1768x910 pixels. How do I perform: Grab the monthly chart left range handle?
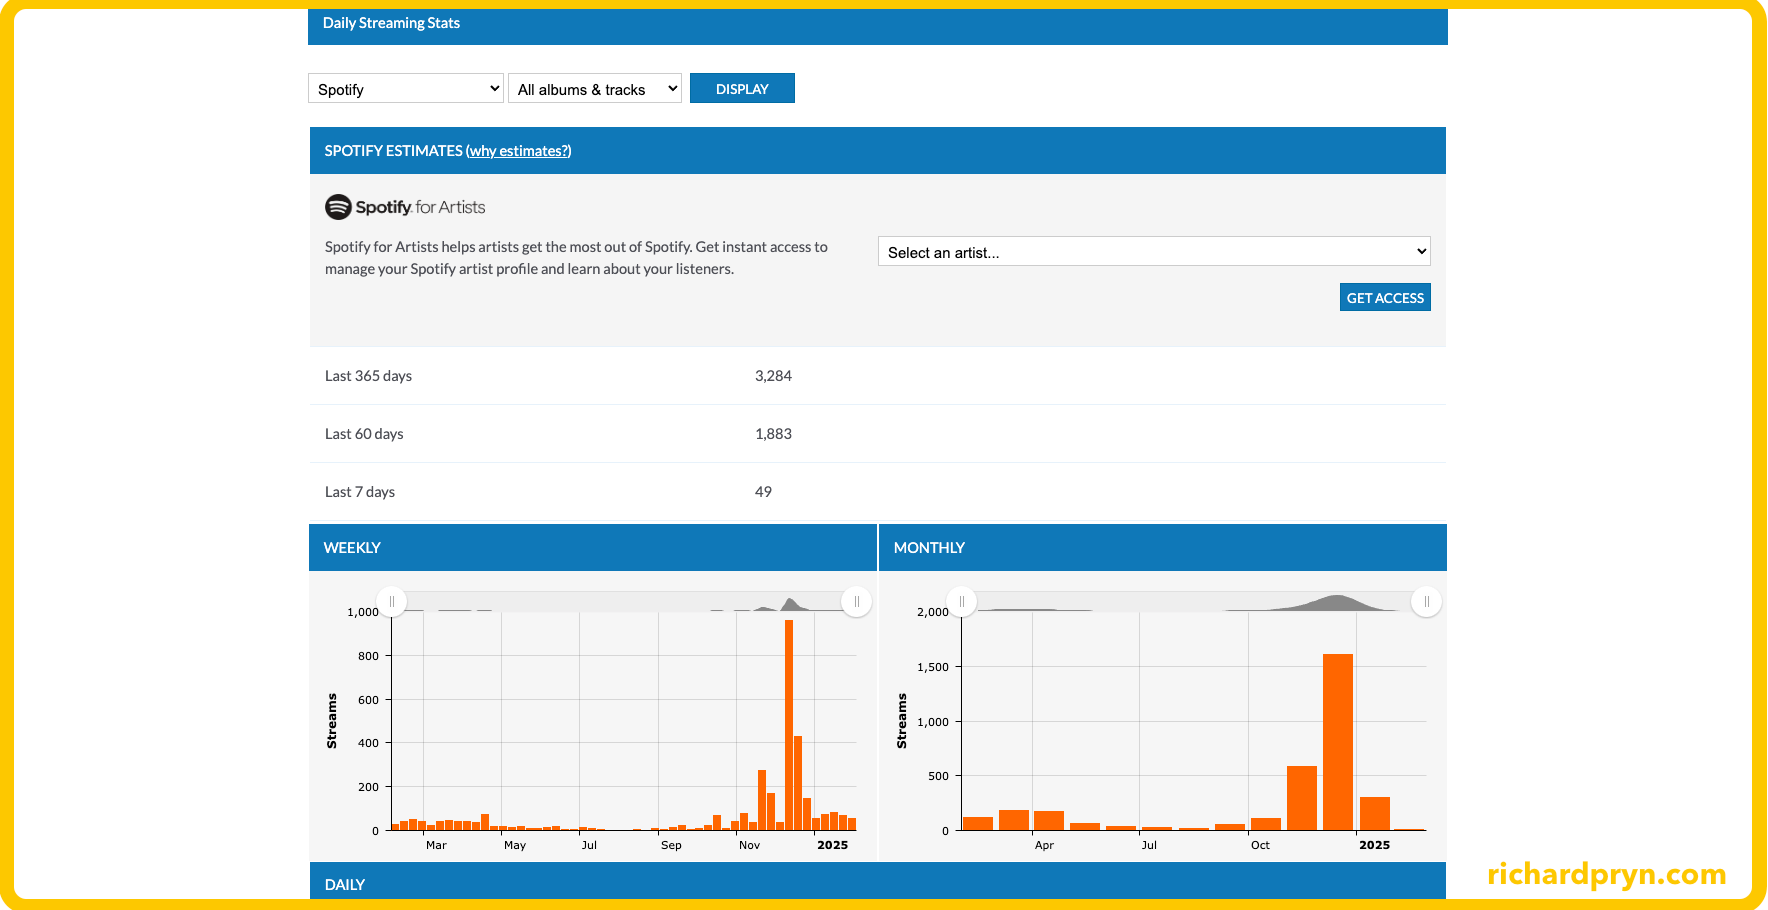pyautogui.click(x=962, y=602)
